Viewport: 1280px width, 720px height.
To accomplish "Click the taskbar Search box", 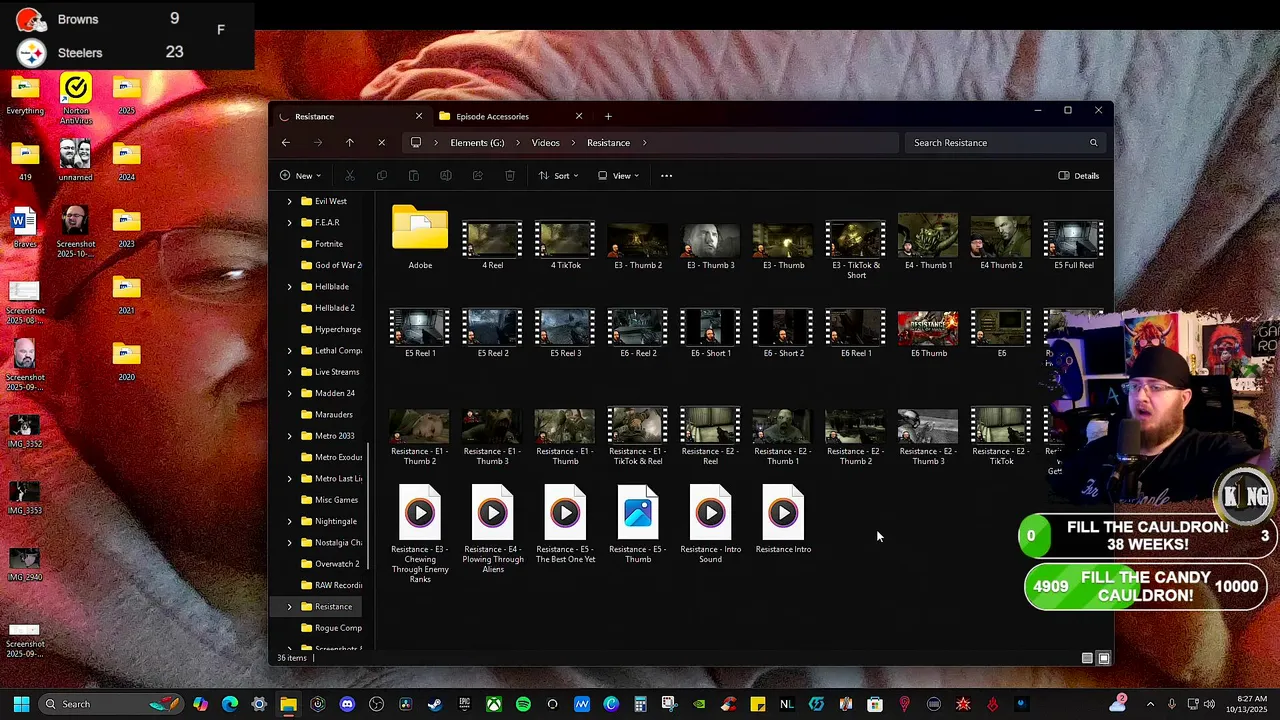I will (110, 704).
